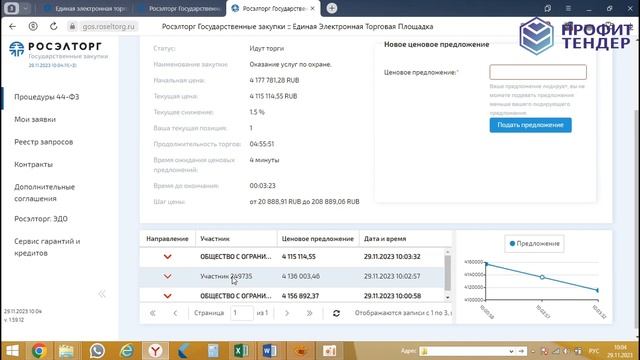The width and height of the screenshot is (640, 360).
Task: Click the down arrow in 10:02:57 row
Action: [x=167, y=276]
